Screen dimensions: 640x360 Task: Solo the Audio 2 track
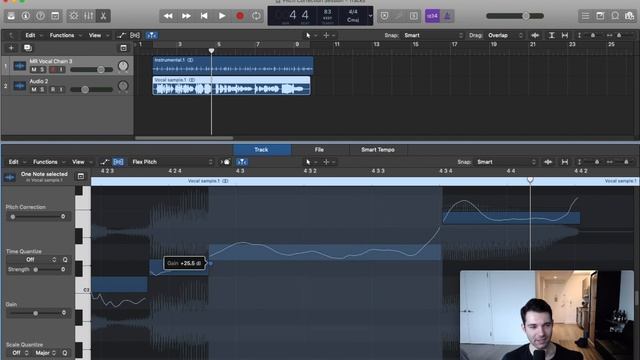(x=42, y=89)
